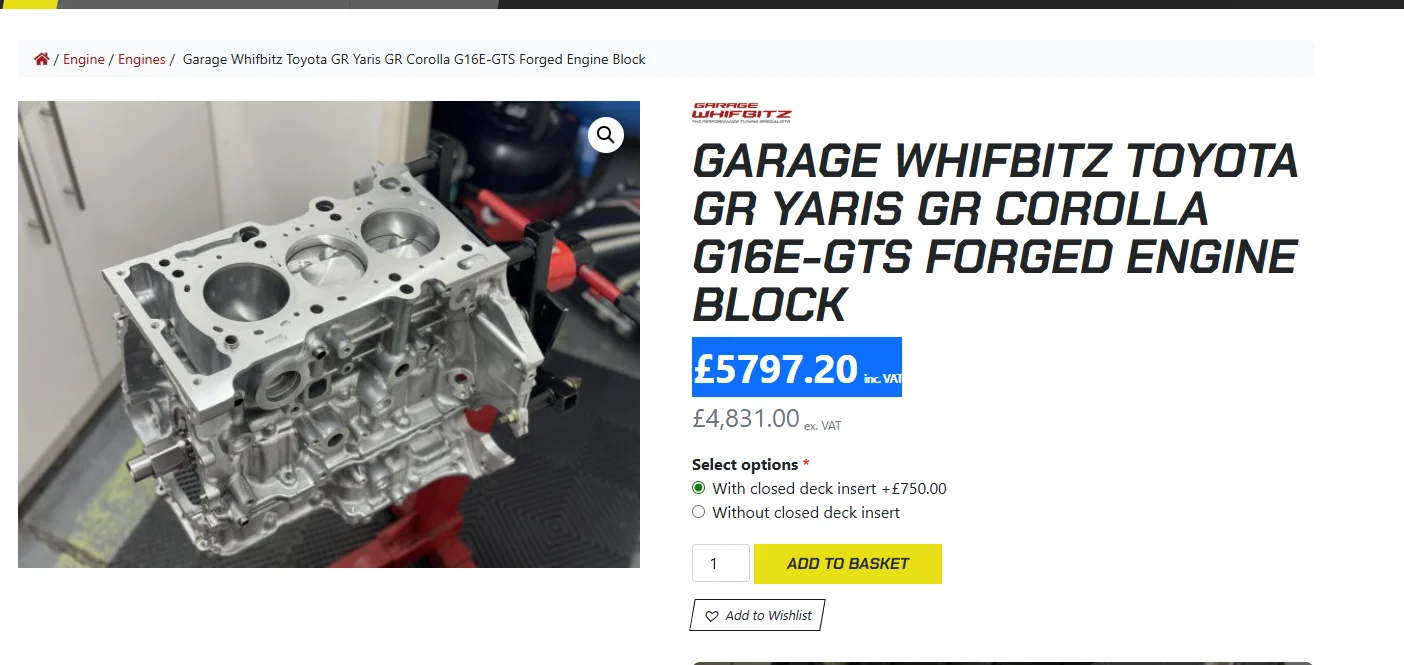Open the Garage Whifbitz brand logo
The height and width of the screenshot is (665, 1404).
click(x=741, y=112)
